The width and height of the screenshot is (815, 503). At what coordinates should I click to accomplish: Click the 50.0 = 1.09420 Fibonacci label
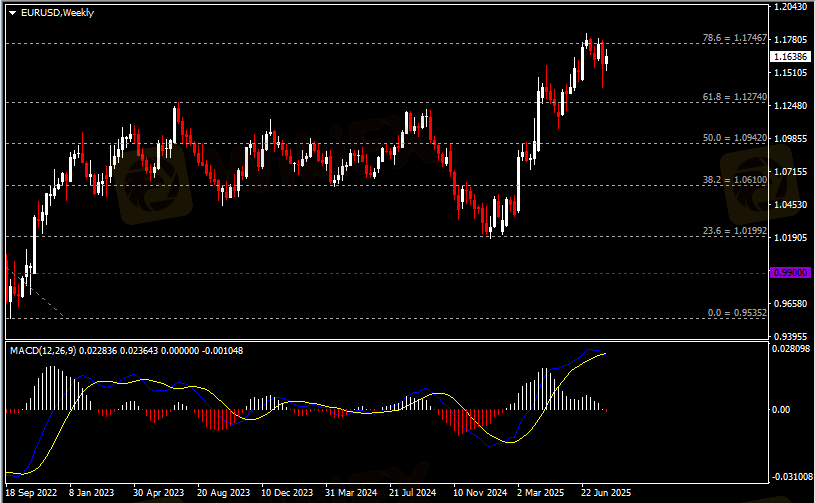734,138
